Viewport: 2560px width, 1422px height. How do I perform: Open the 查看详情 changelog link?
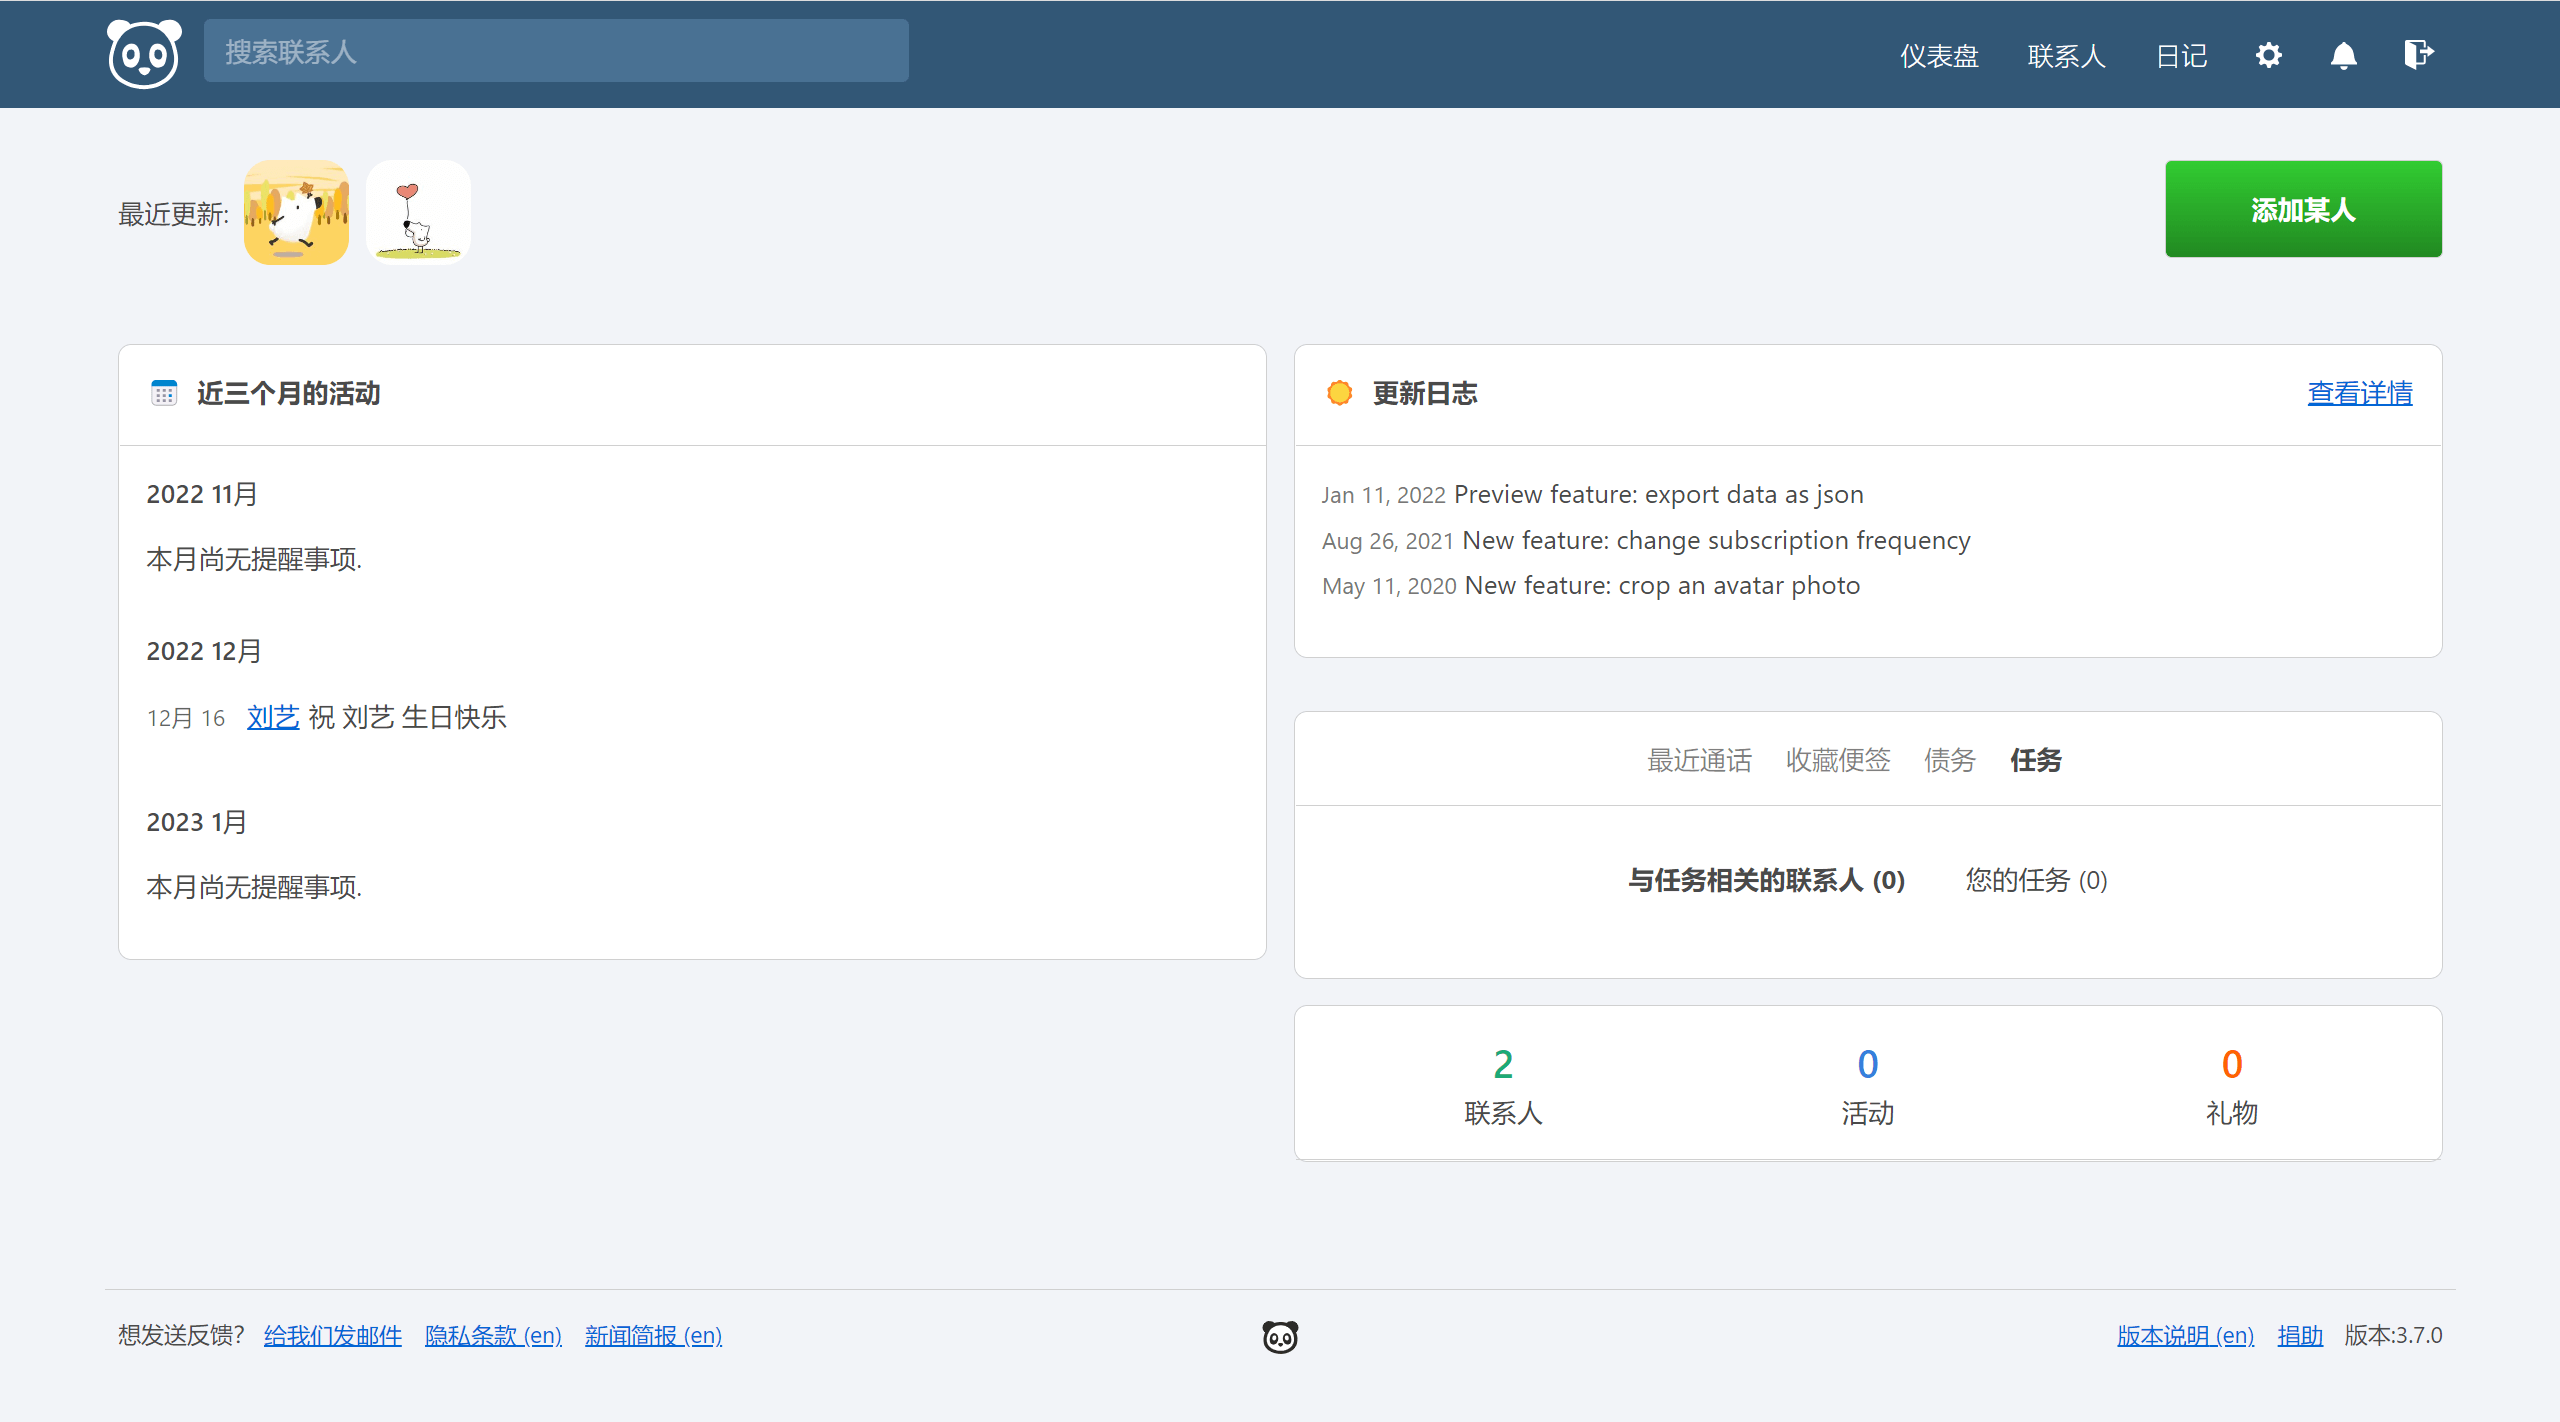(2359, 393)
